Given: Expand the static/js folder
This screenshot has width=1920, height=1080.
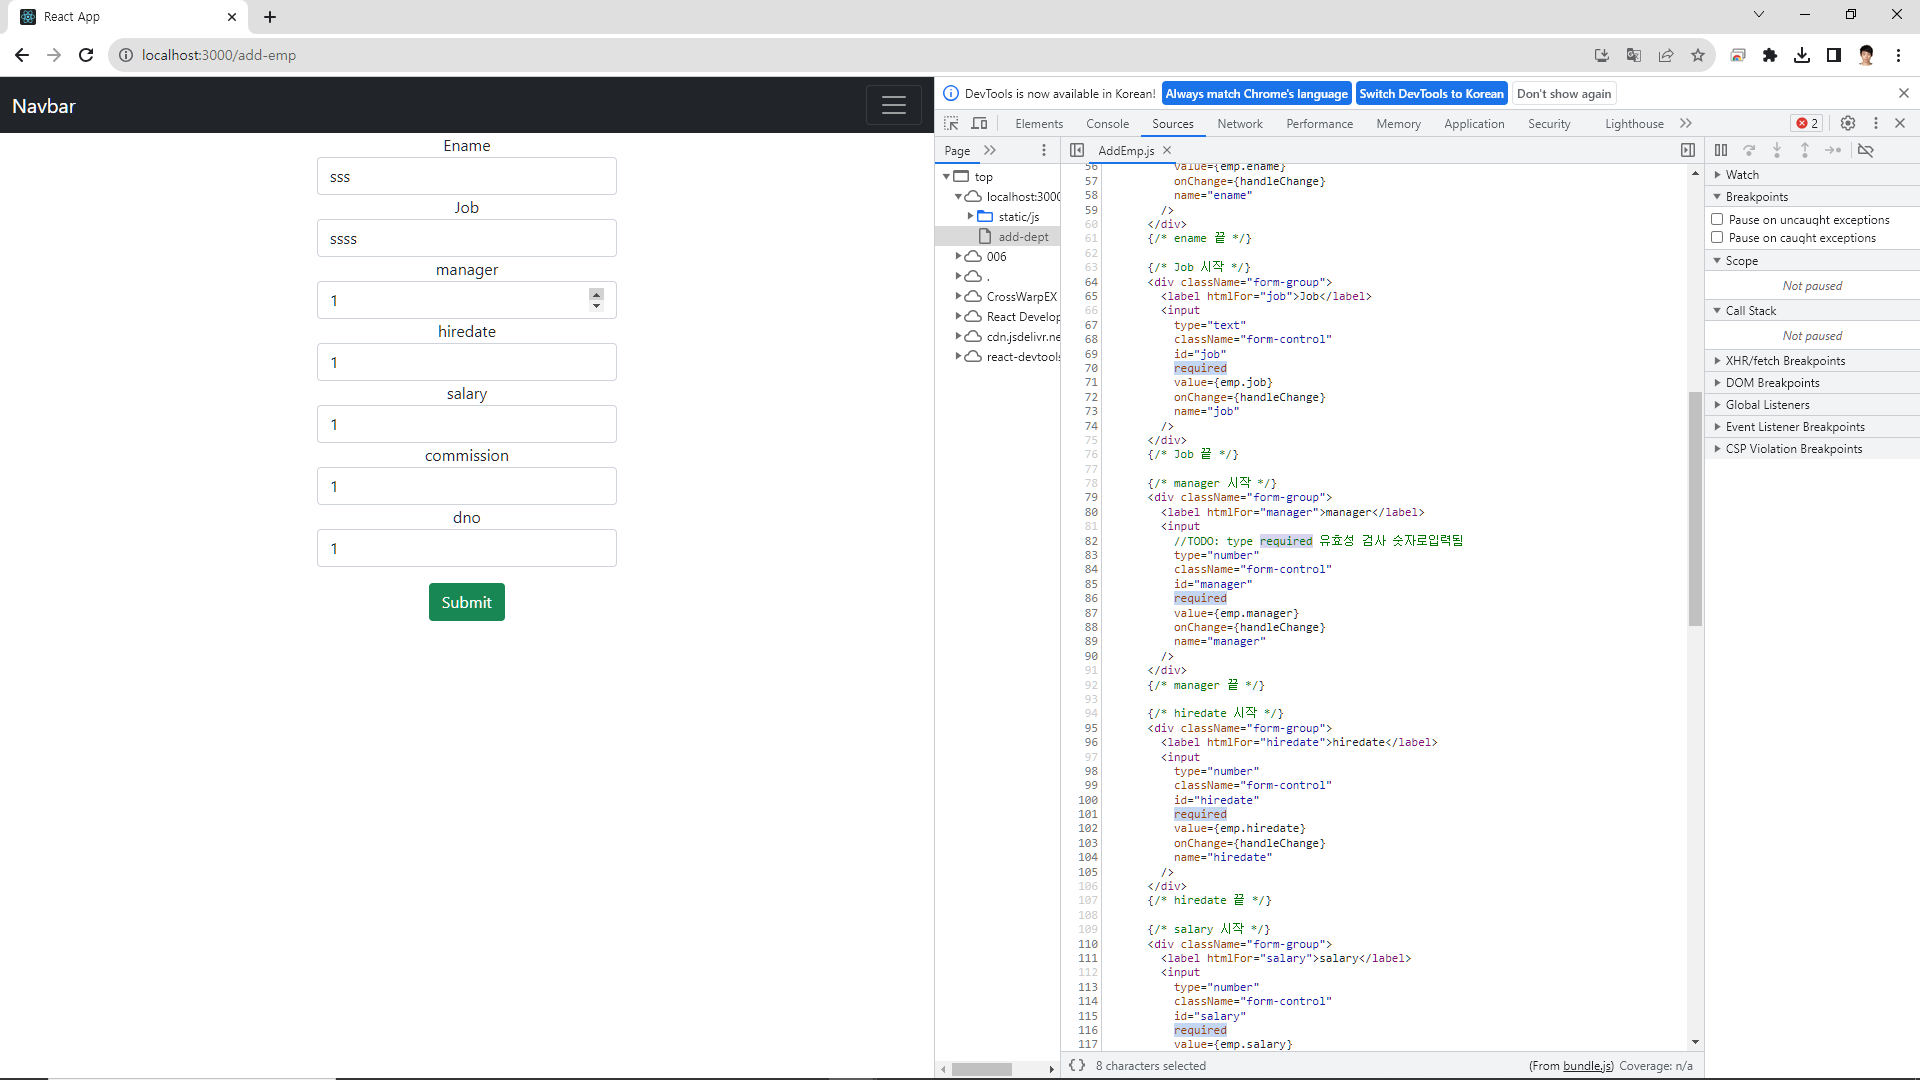Looking at the screenshot, I should pyautogui.click(x=970, y=216).
